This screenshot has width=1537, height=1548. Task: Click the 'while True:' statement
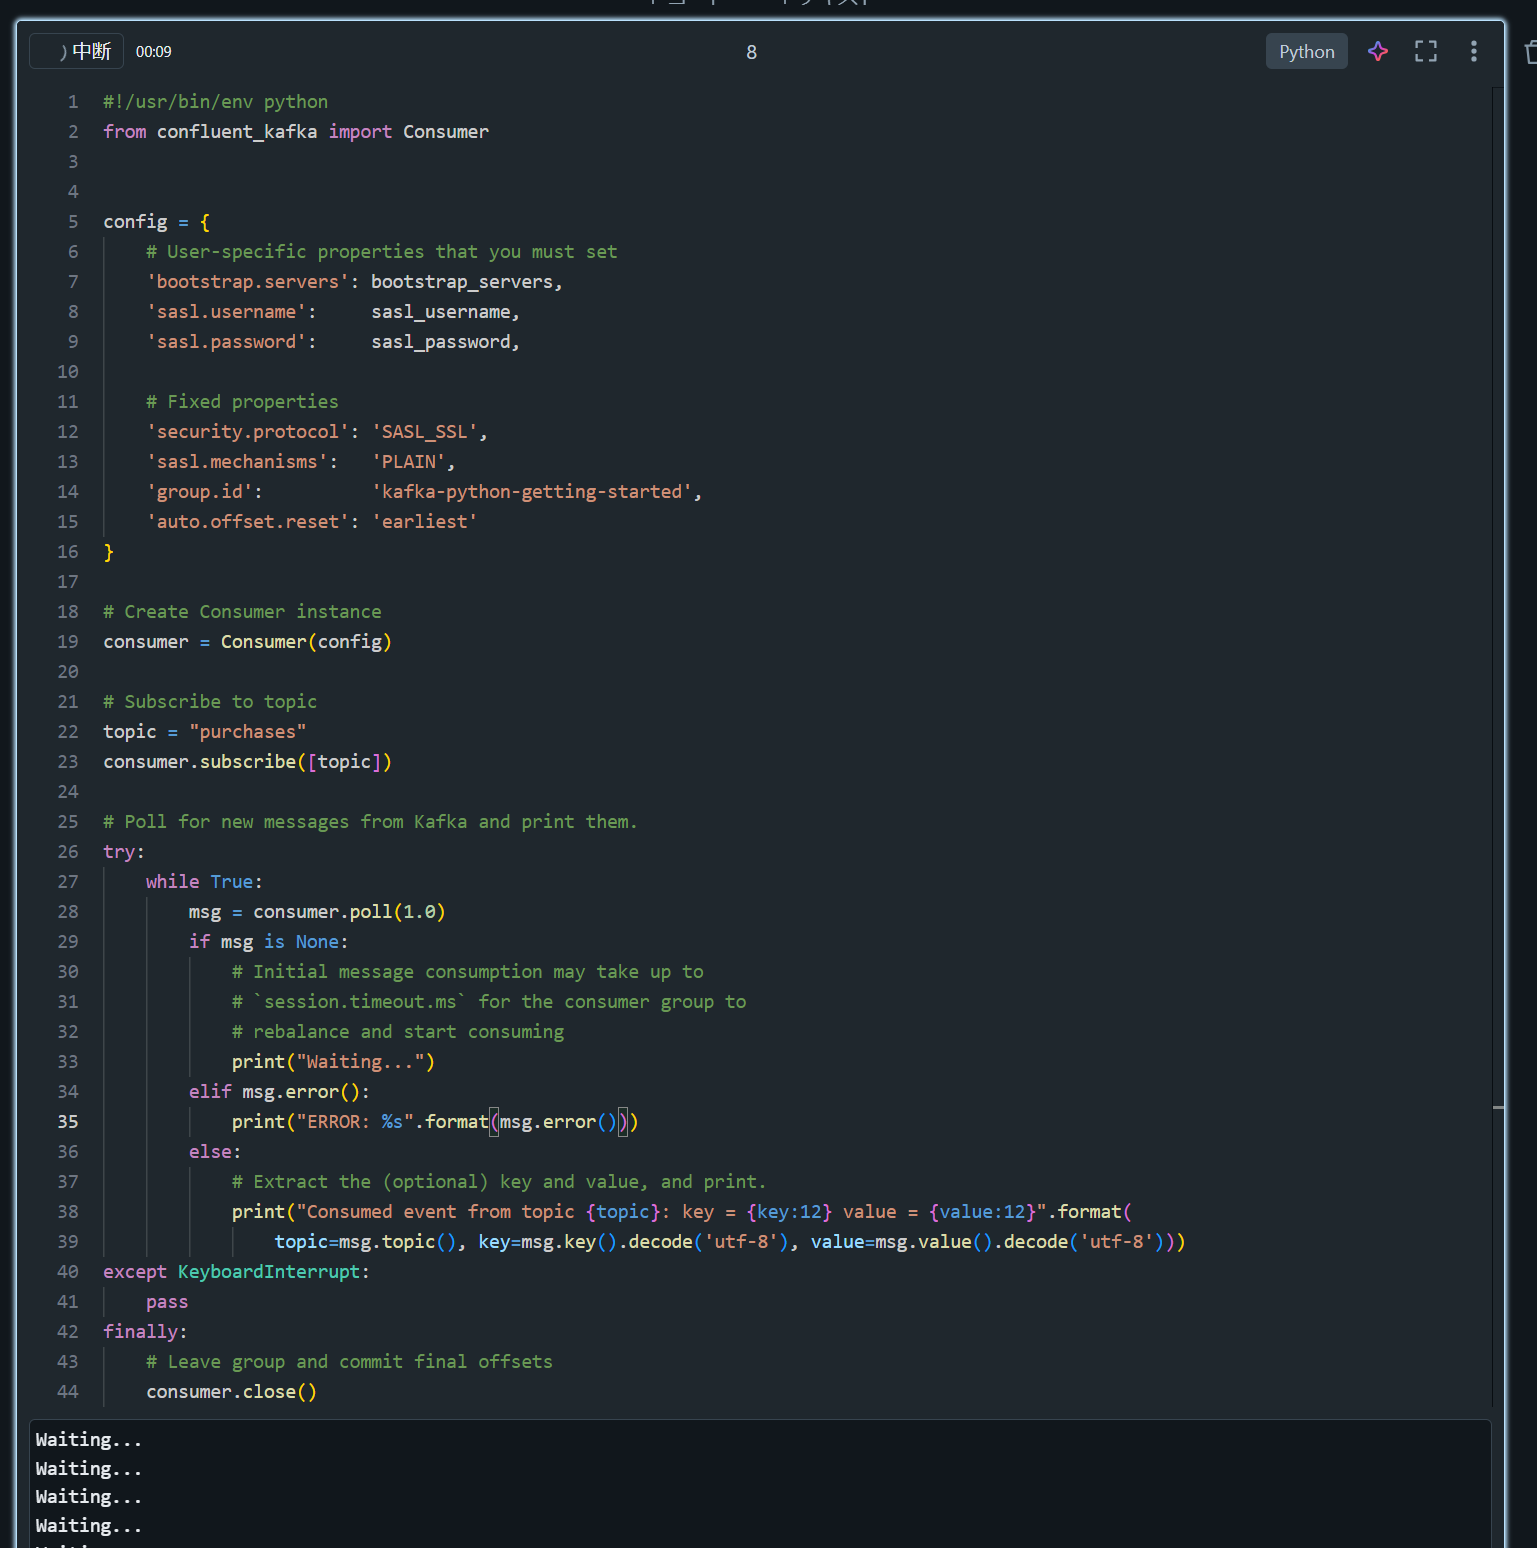[204, 882]
